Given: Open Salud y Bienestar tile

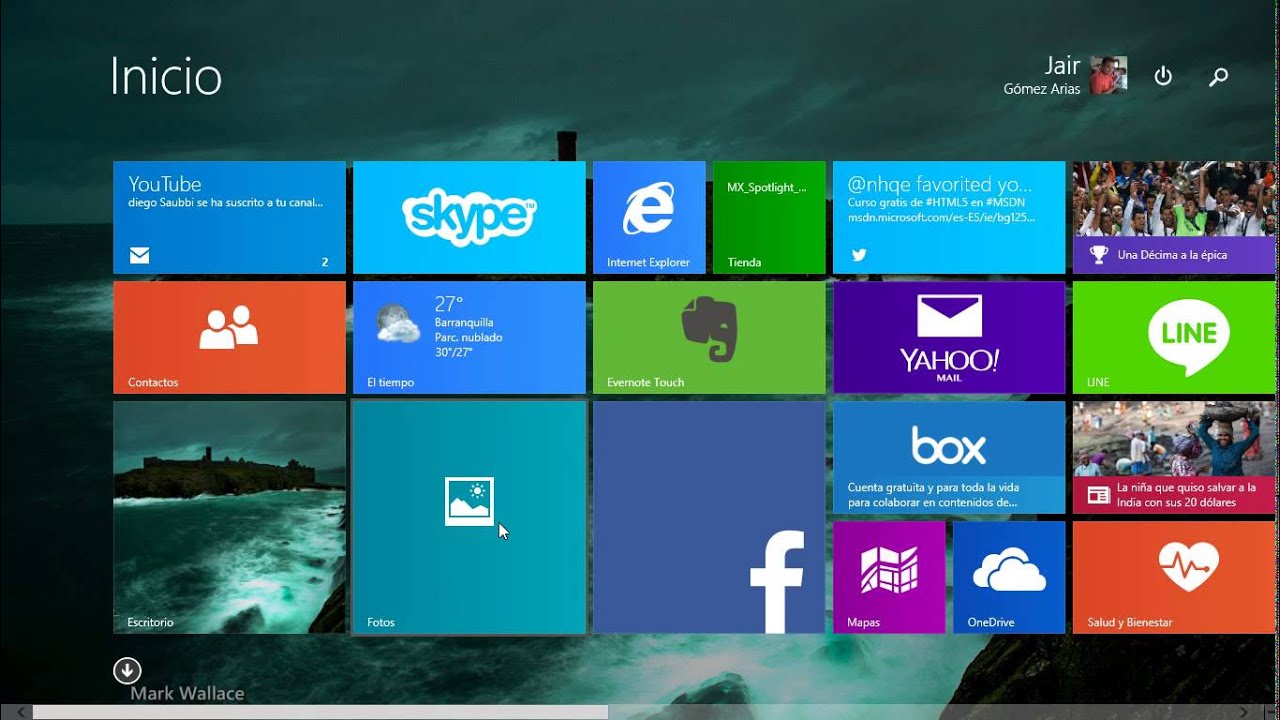Looking at the screenshot, I should [x=1176, y=577].
